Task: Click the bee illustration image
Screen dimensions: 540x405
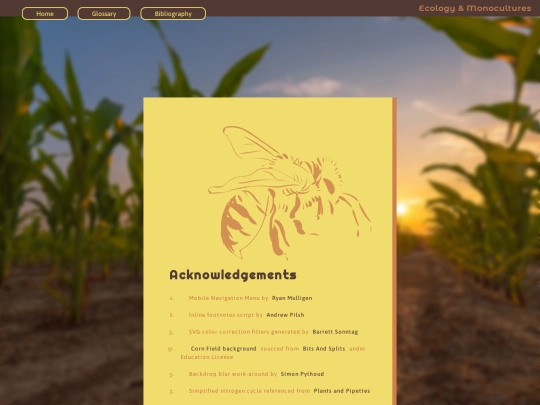Action: click(x=290, y=193)
